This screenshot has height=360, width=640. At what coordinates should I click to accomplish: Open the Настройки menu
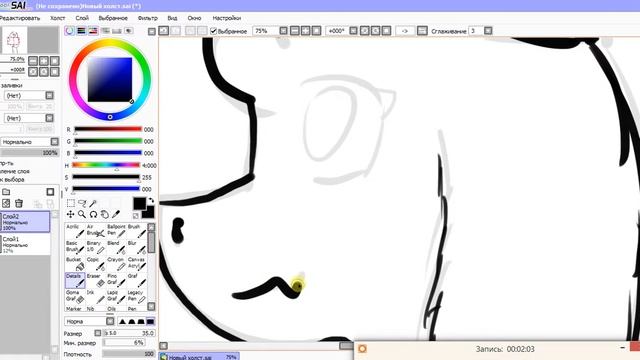227,18
